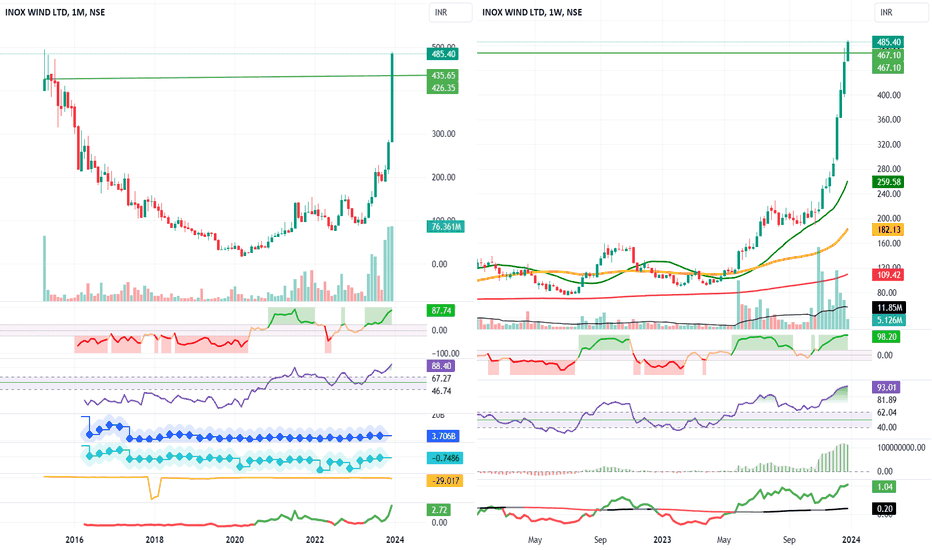This screenshot has height=550, width=932.
Task: Click the 81.89 RSI scale value
Action: click(x=886, y=400)
